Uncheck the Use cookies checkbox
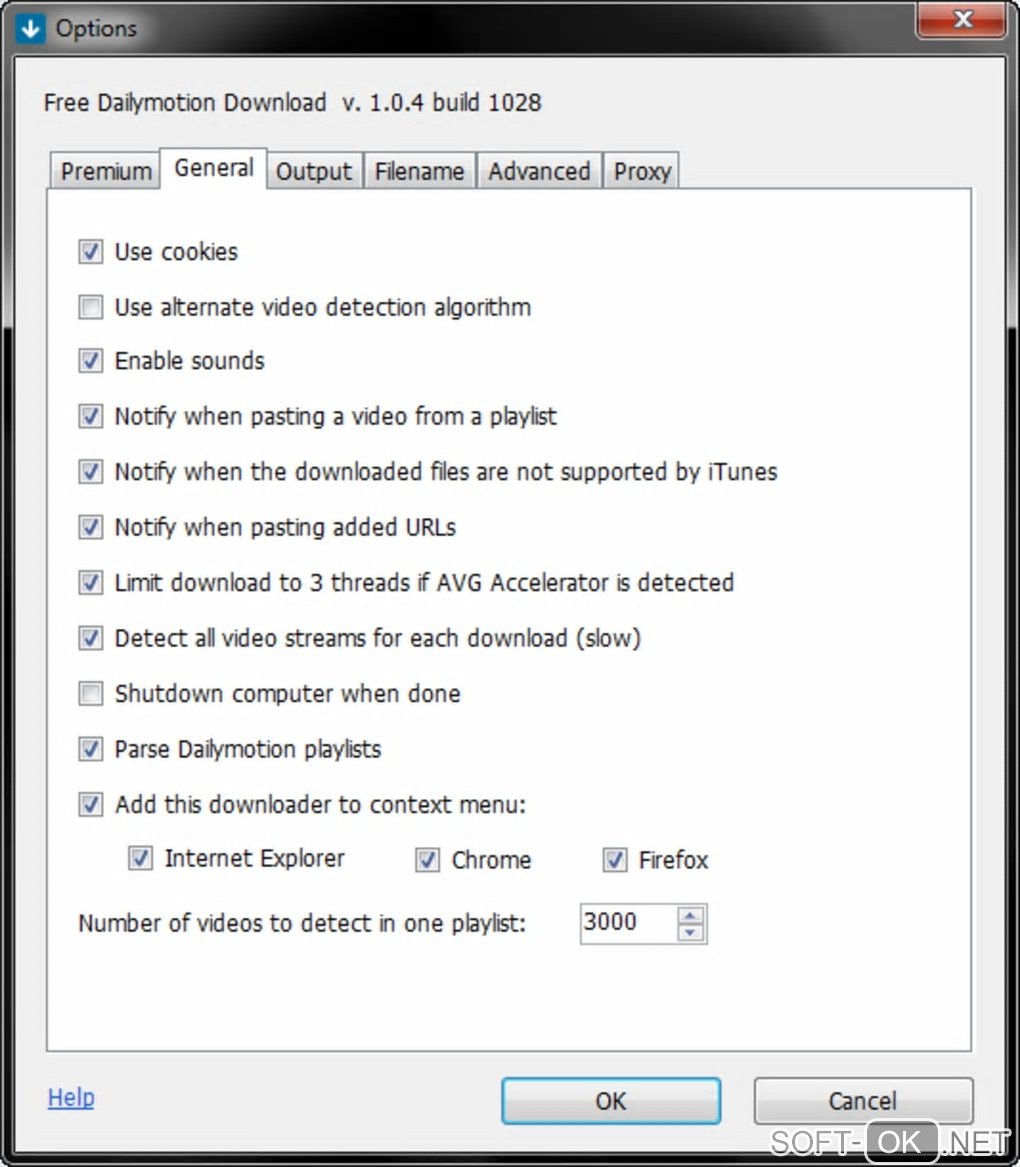Image resolution: width=1020 pixels, height=1167 pixels. [x=91, y=252]
